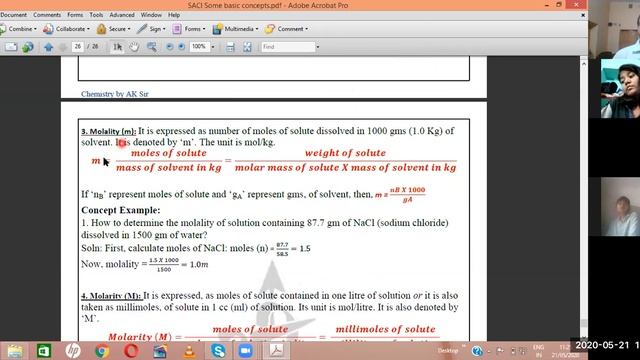Expand the Forms toolbar dropdown arrow
Screen dimensions: 640x360
pyautogui.click(x=204, y=29)
